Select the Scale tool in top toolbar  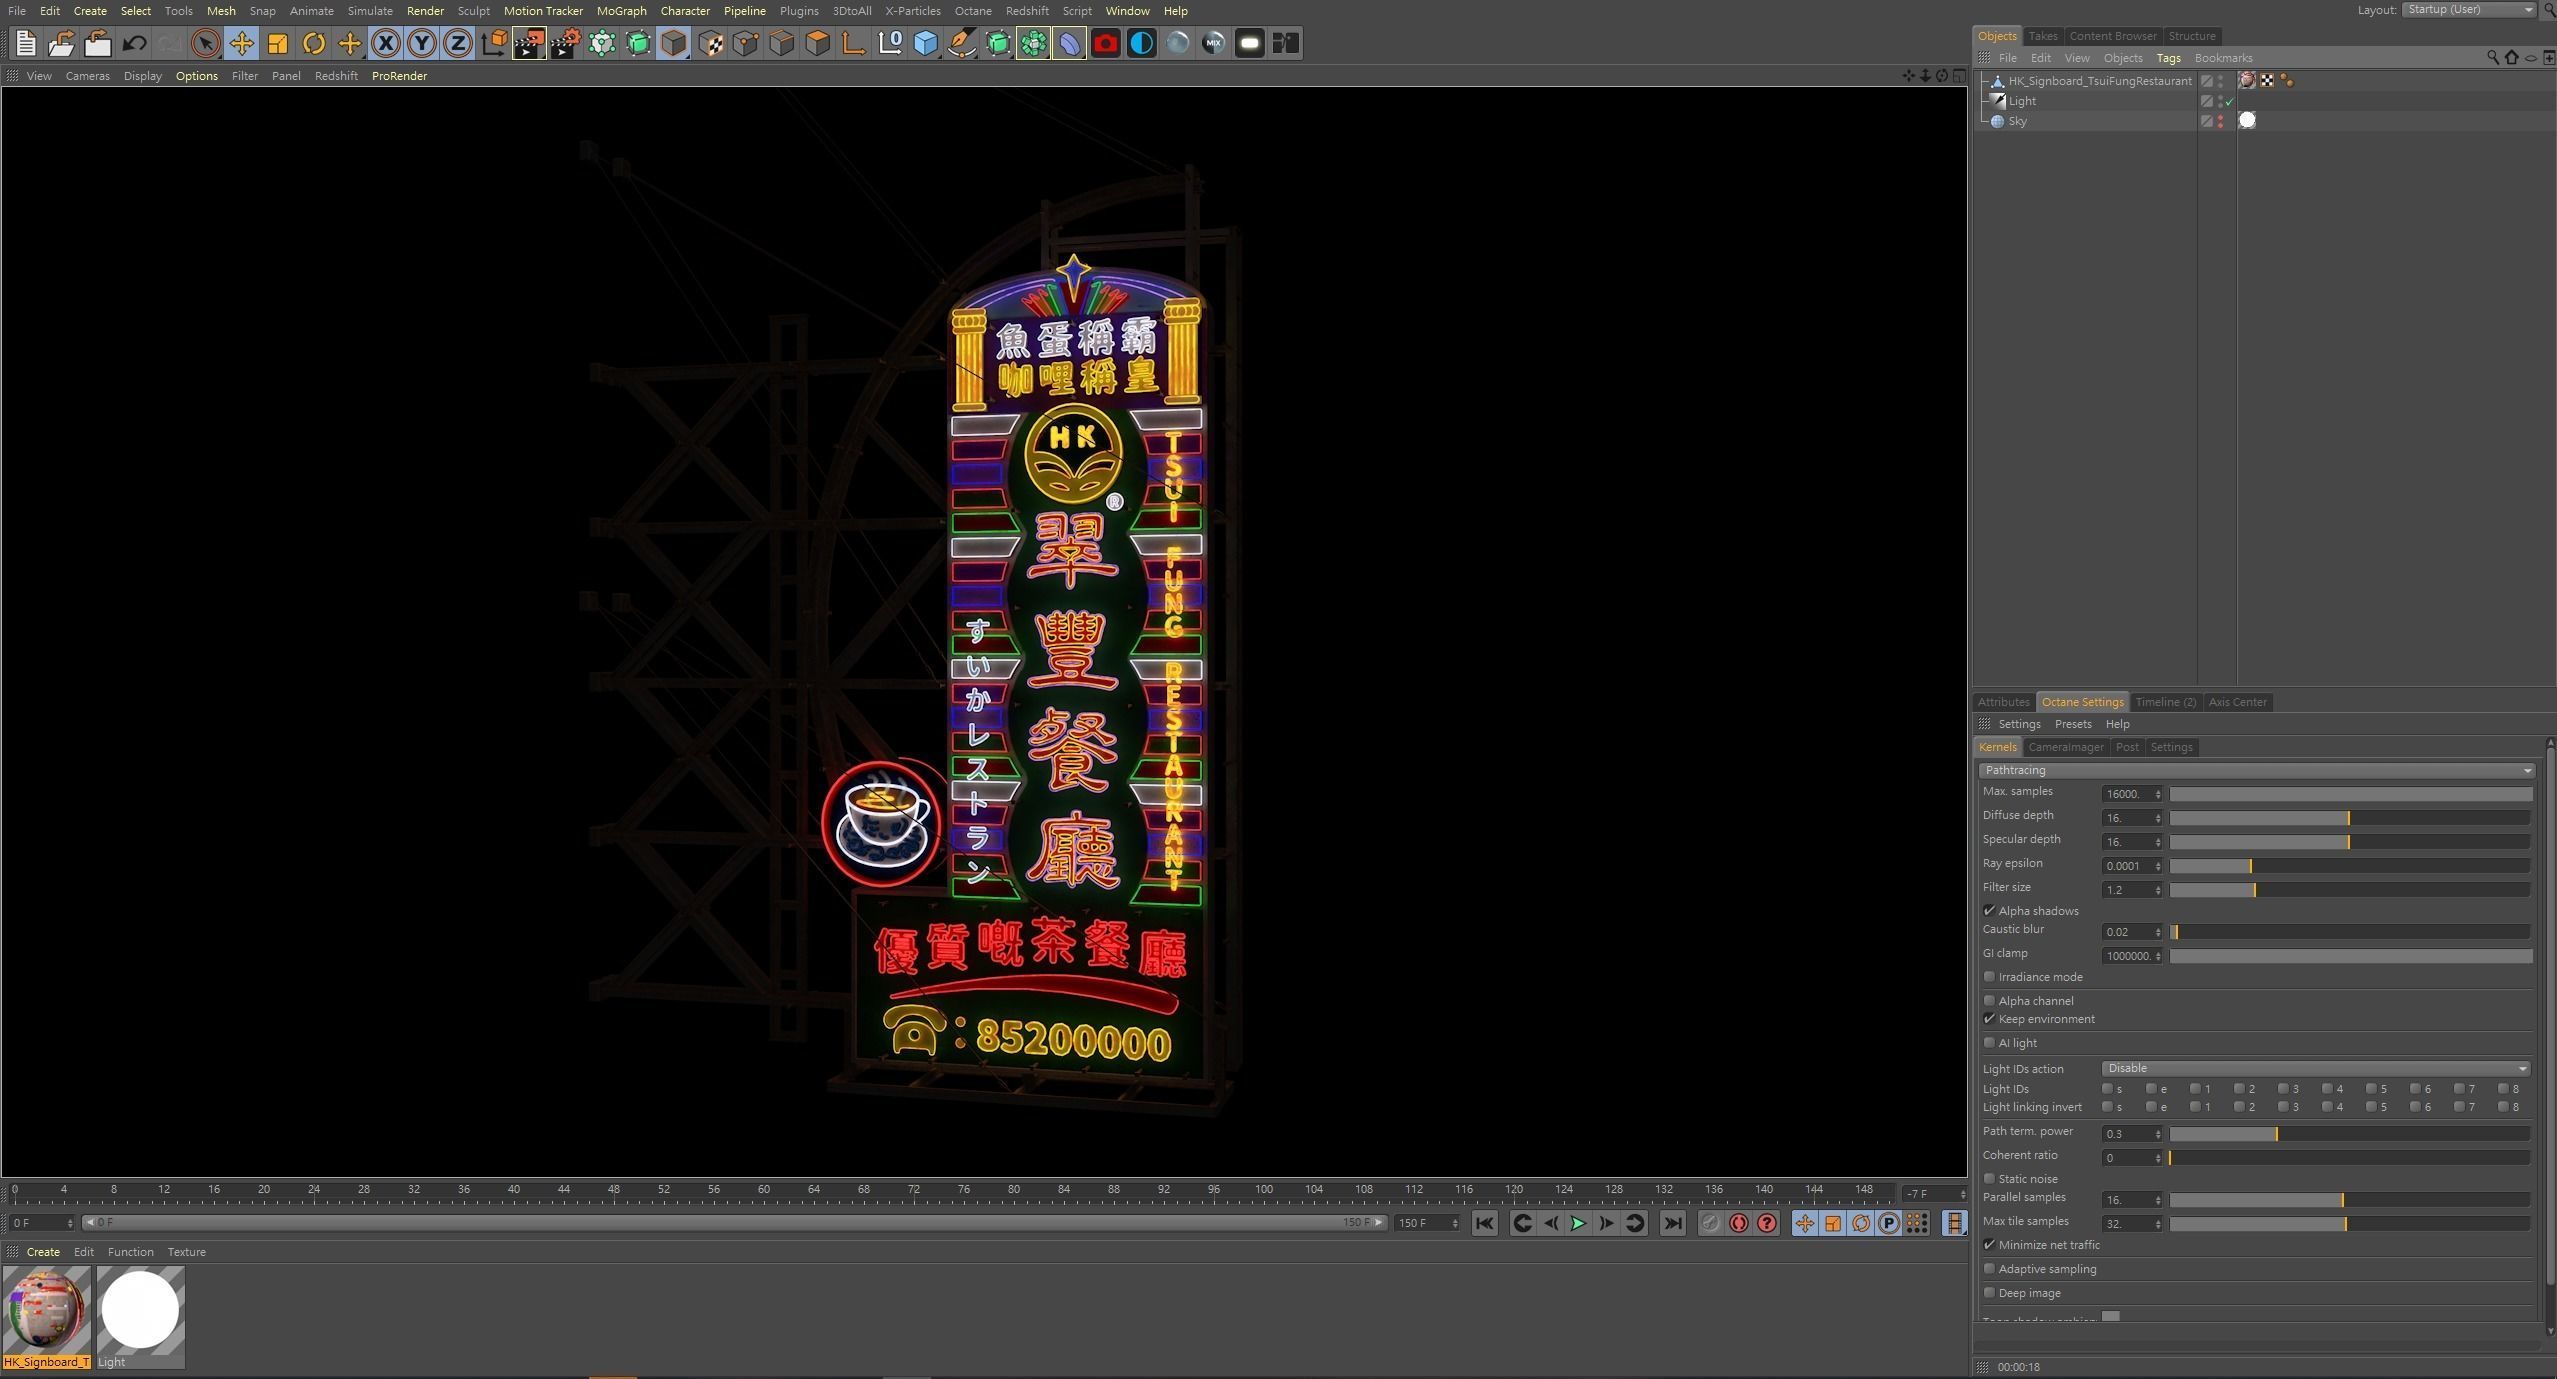(x=277, y=43)
